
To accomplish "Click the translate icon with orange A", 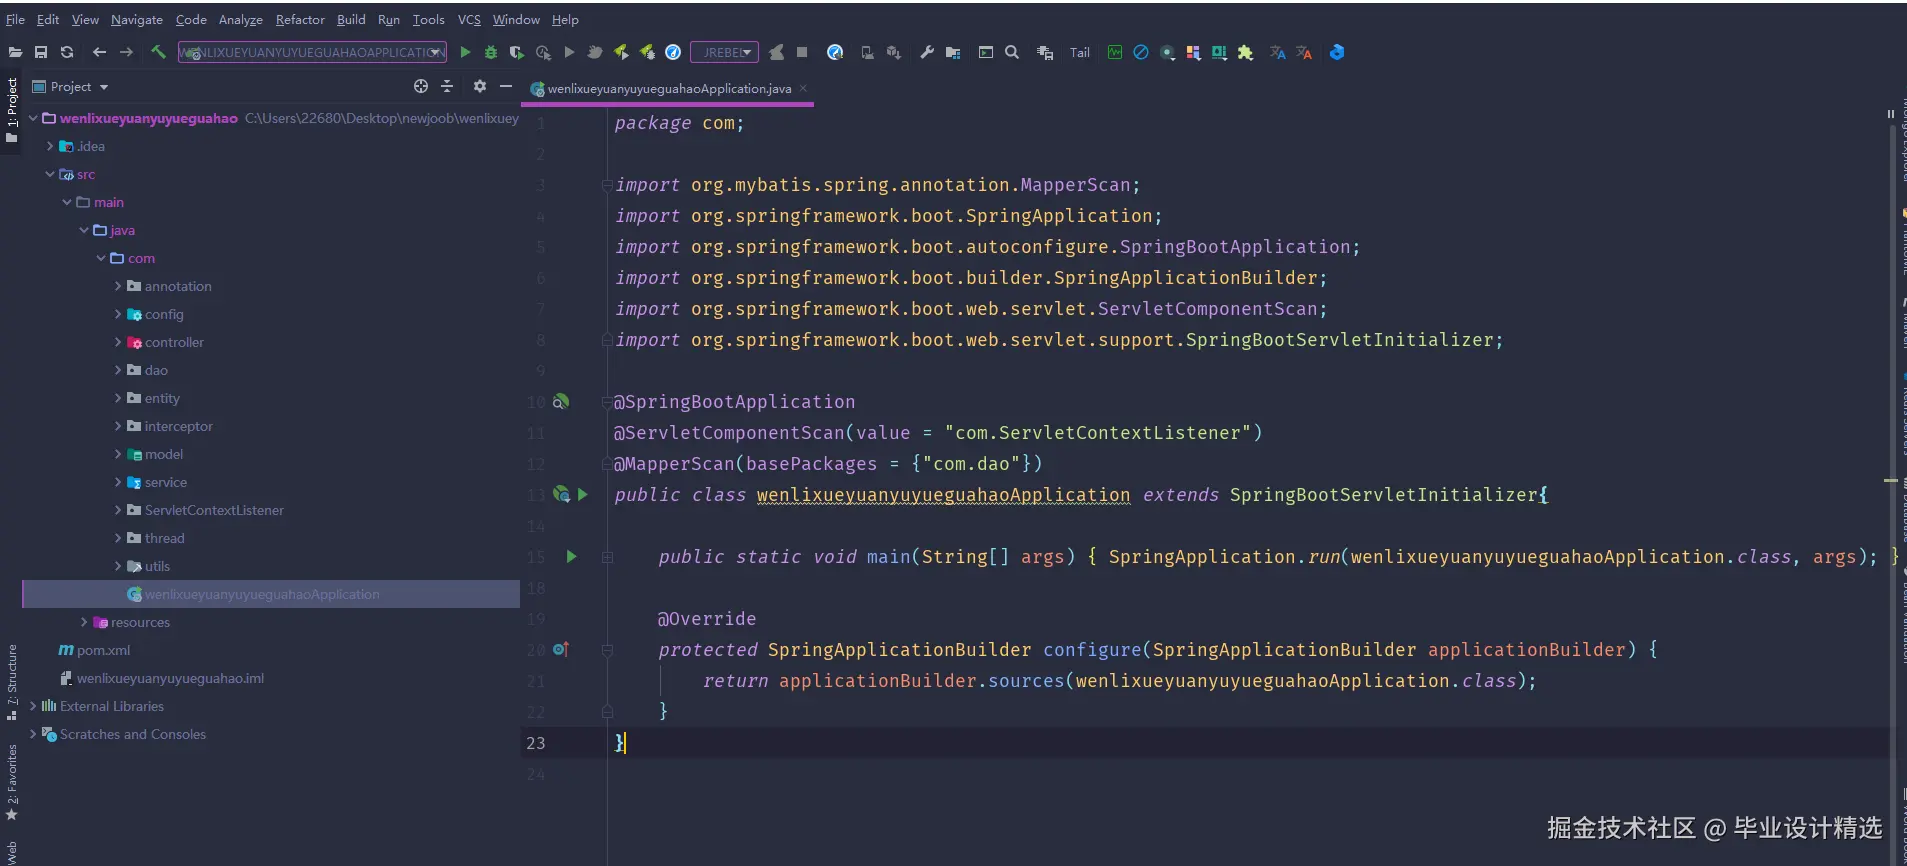I will tap(1304, 52).
